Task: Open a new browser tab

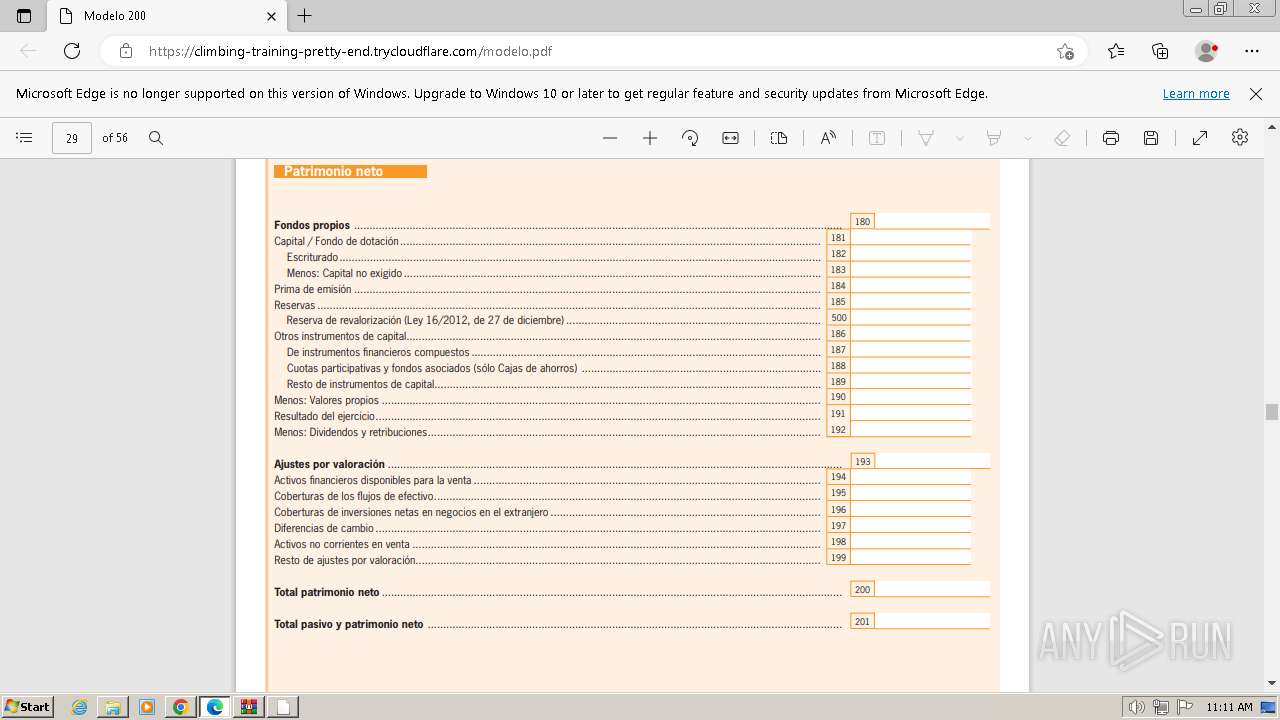Action: coord(305,16)
